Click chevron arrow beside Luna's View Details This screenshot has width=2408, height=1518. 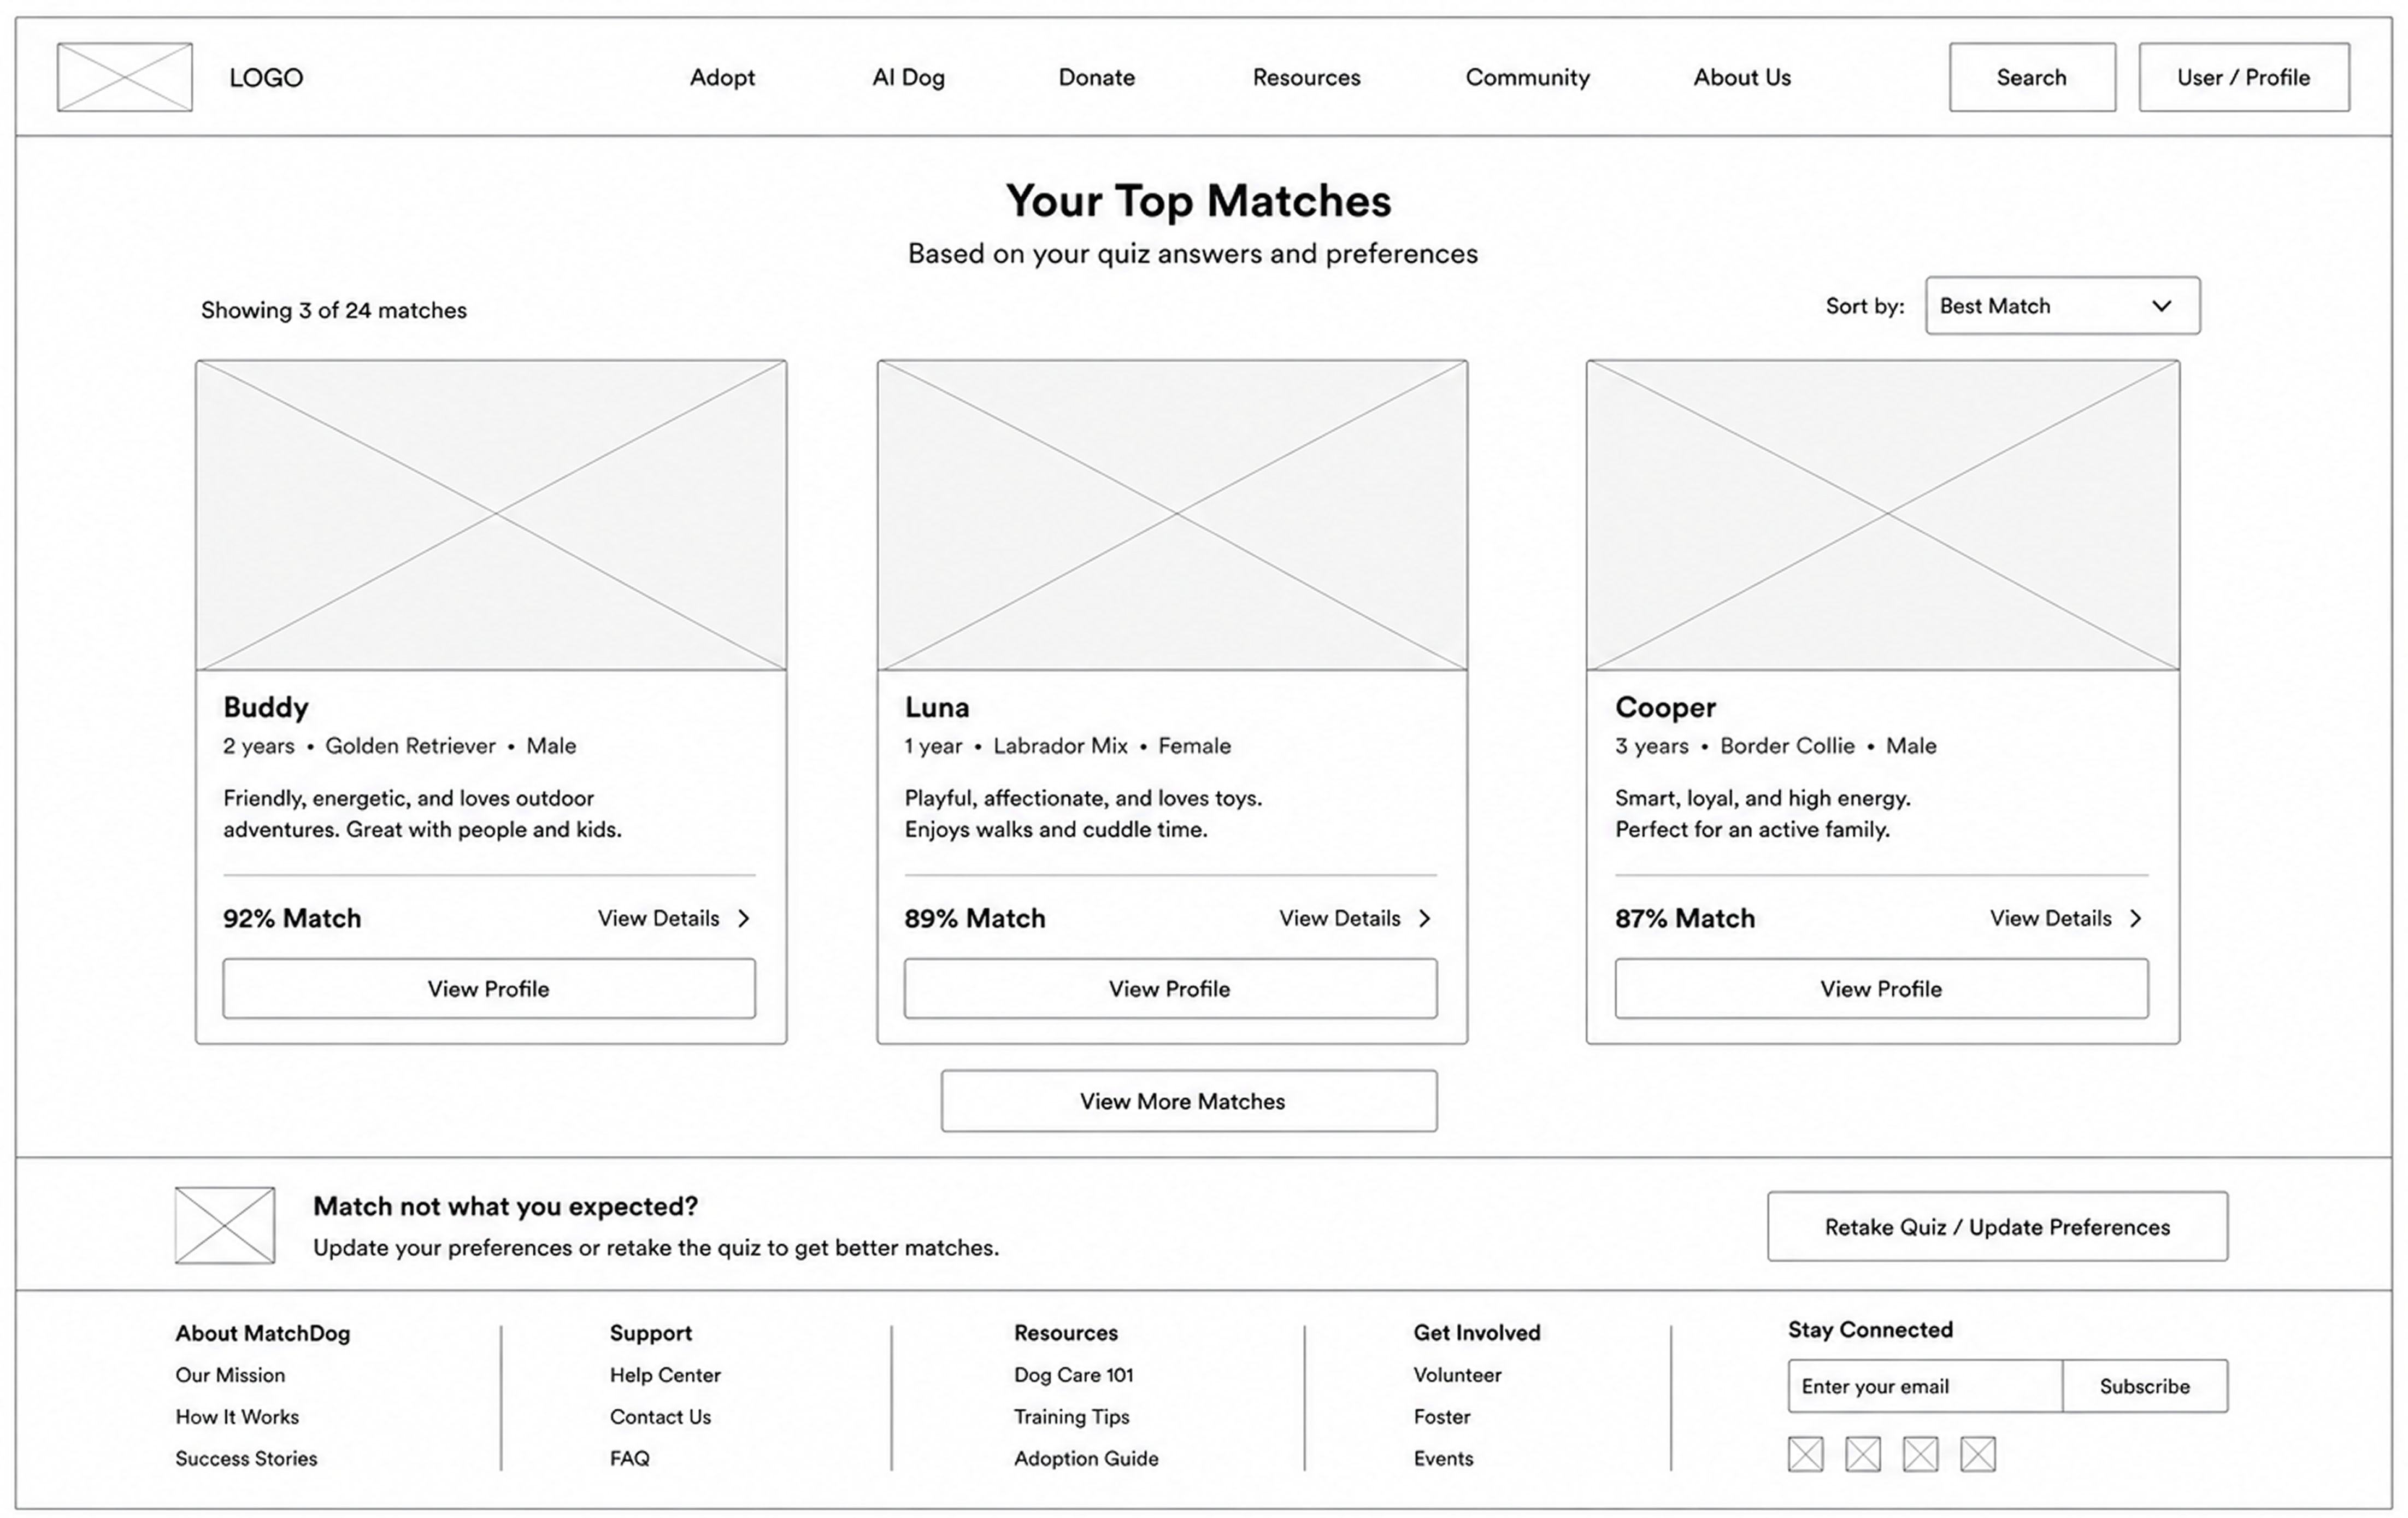click(1425, 918)
